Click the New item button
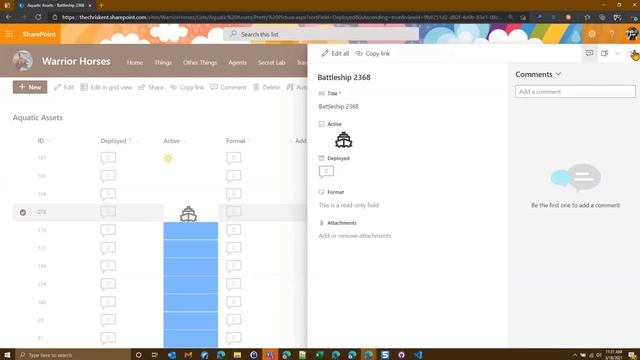640x360 pixels. [x=30, y=87]
